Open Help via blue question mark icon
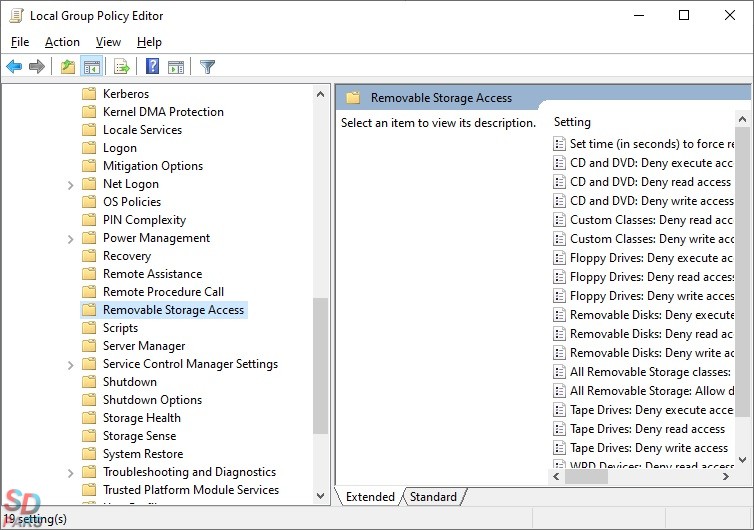The image size is (754, 530). [x=152, y=67]
